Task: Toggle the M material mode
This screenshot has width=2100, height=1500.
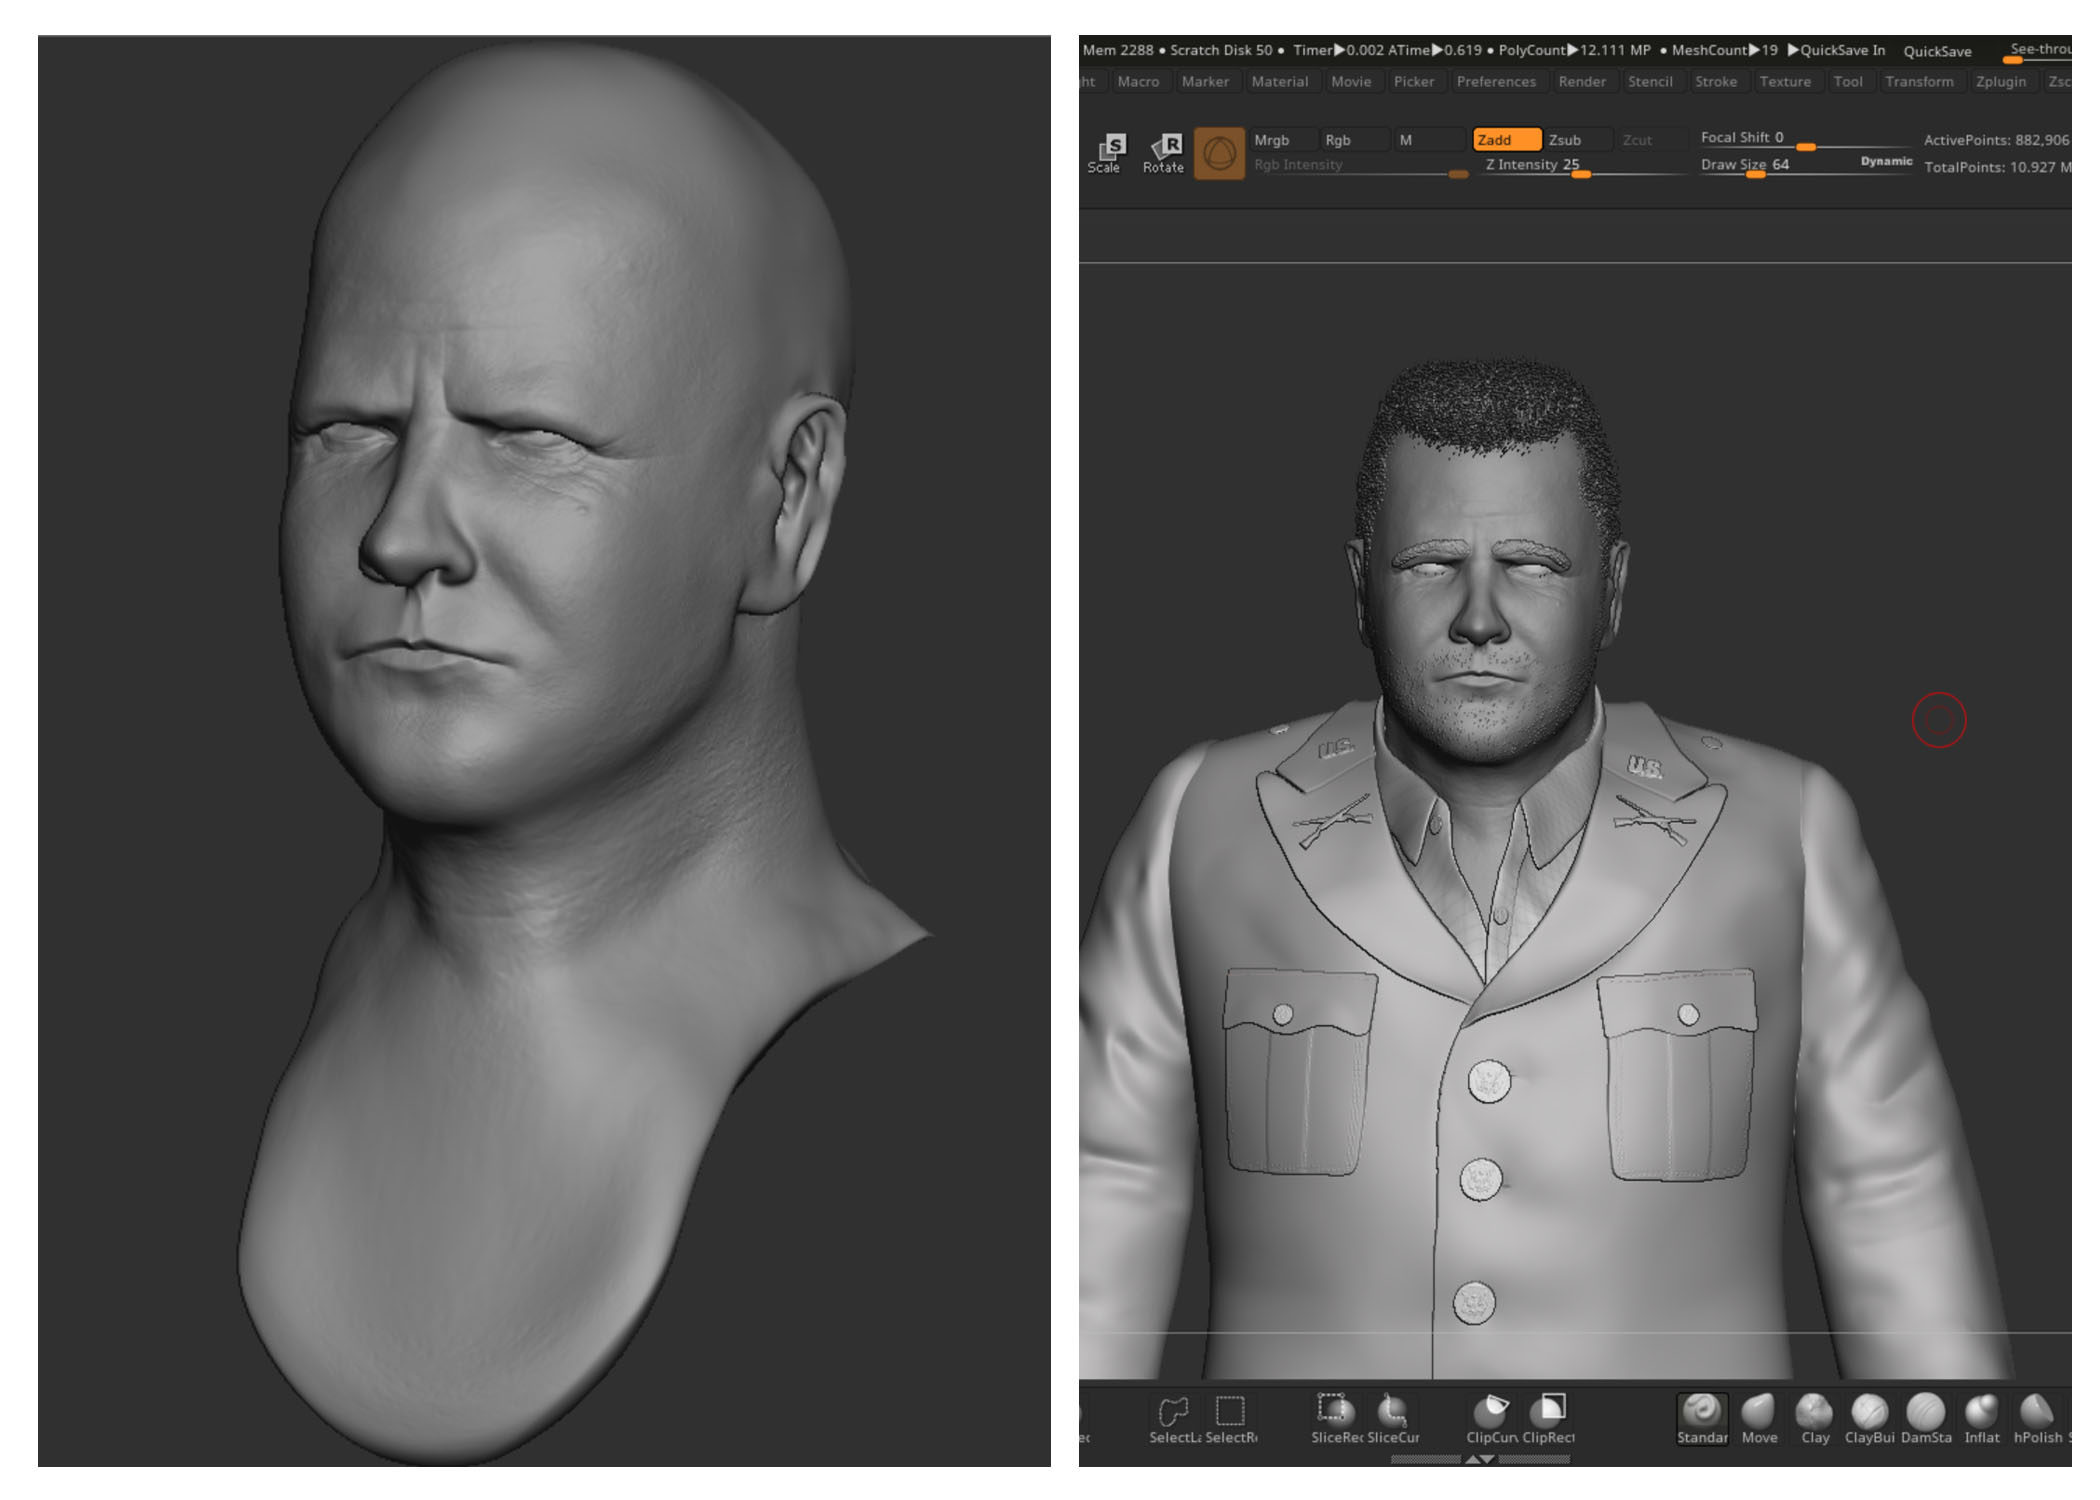Action: [x=1428, y=140]
